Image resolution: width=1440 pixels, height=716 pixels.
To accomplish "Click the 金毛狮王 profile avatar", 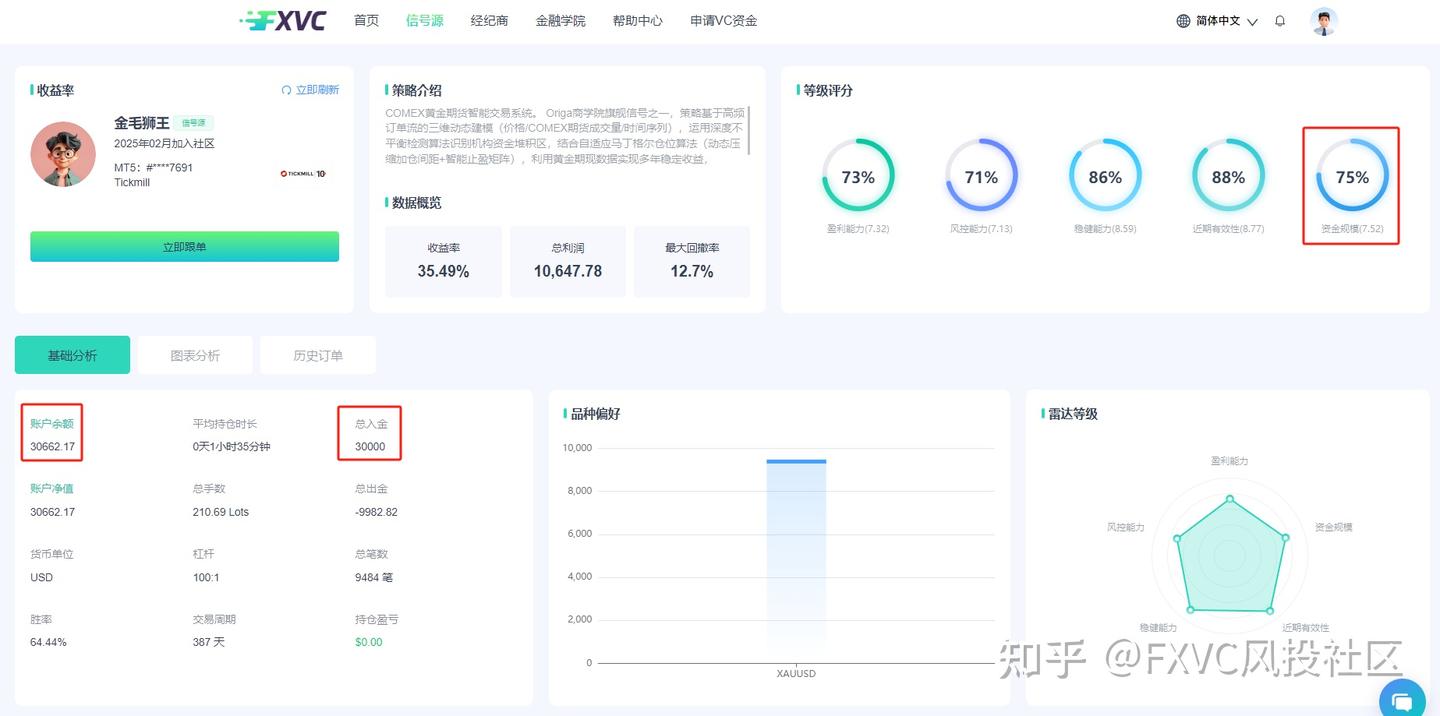I will point(63,154).
